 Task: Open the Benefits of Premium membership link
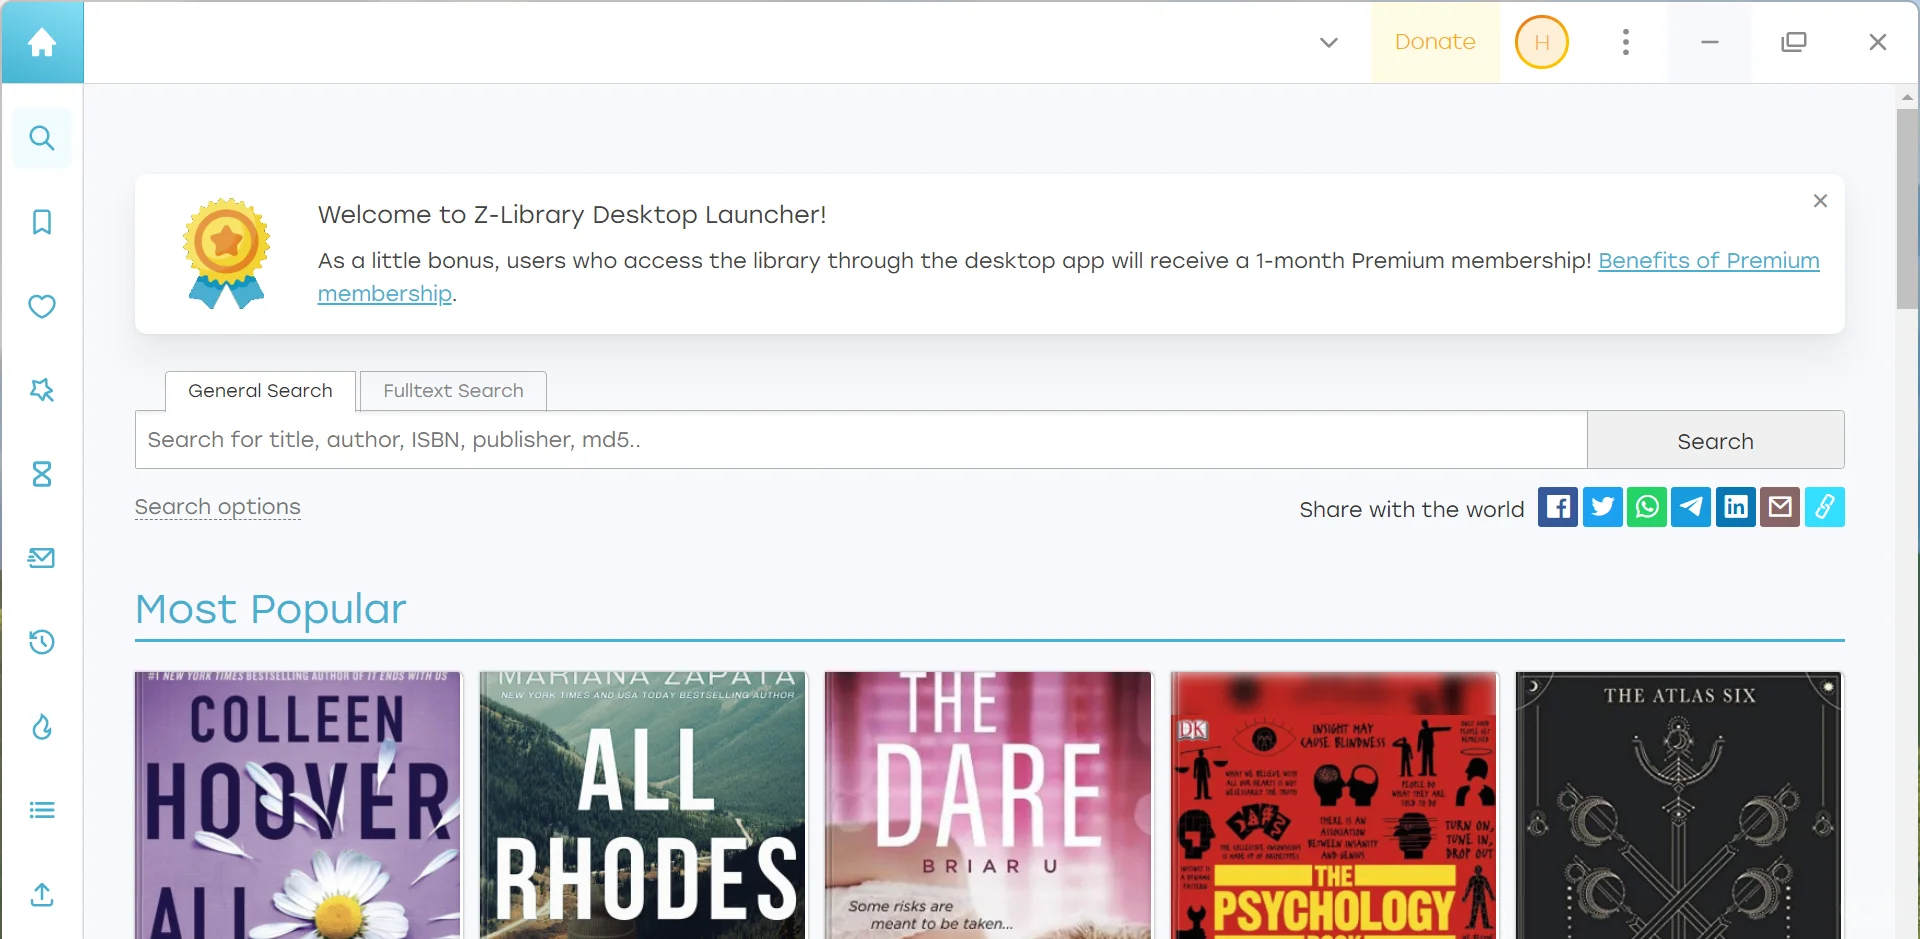[1708, 261]
